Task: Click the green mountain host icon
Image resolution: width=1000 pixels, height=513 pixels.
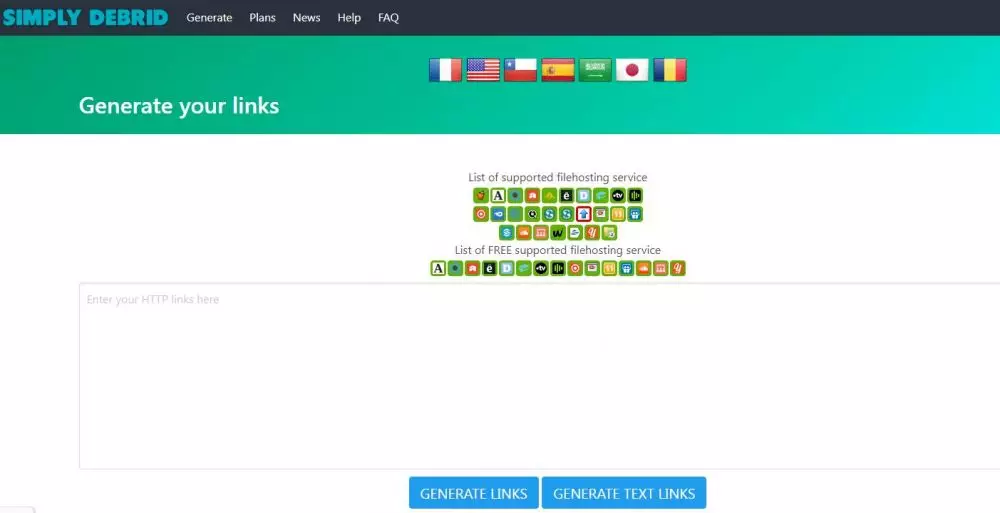Action: [549, 195]
